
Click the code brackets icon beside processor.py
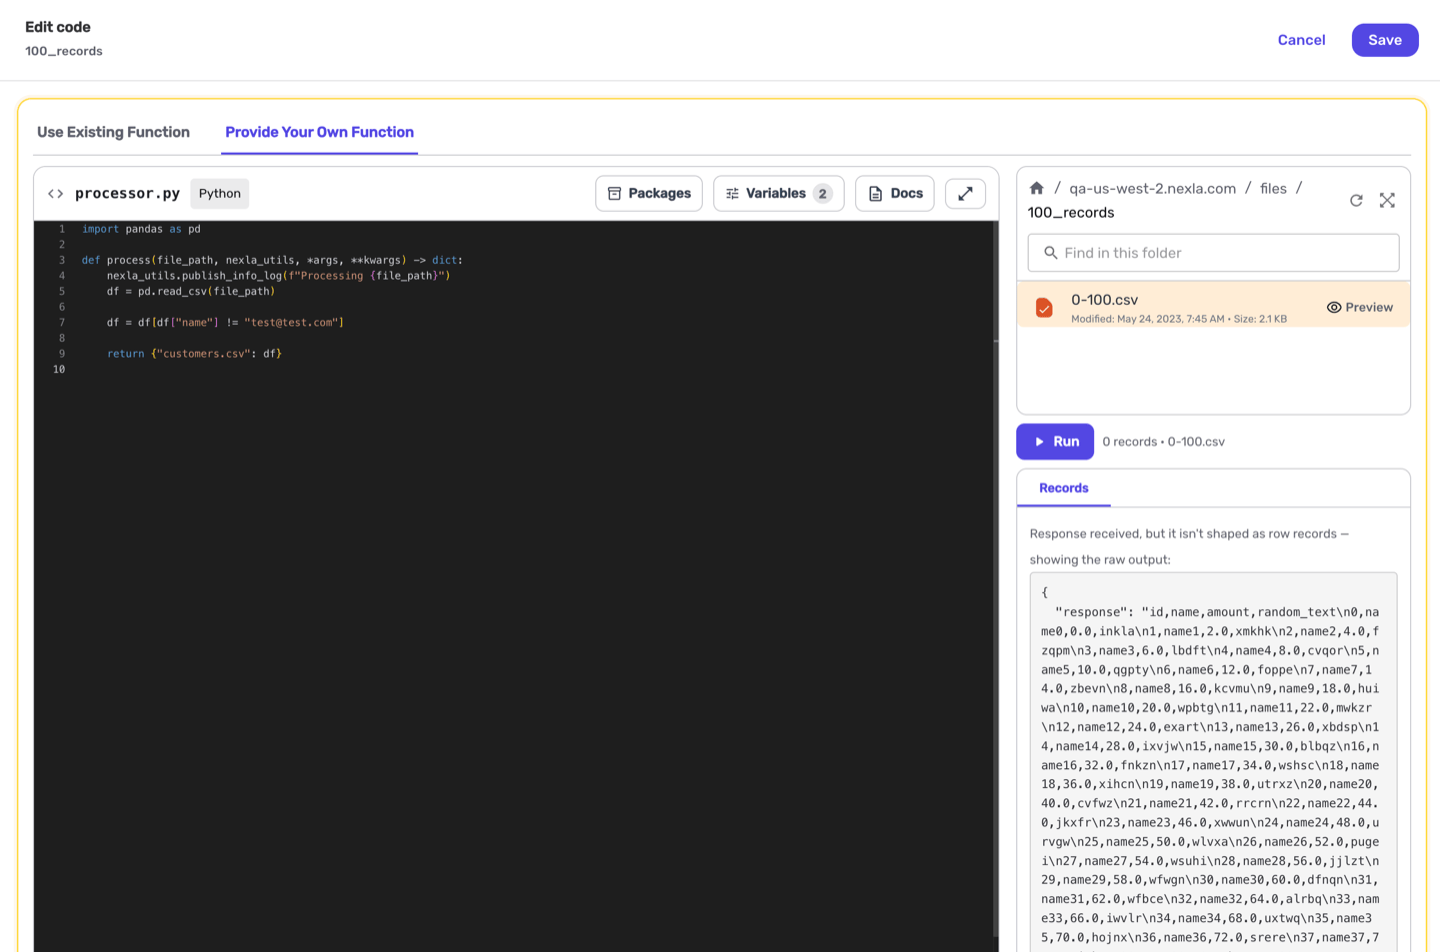[x=56, y=193]
